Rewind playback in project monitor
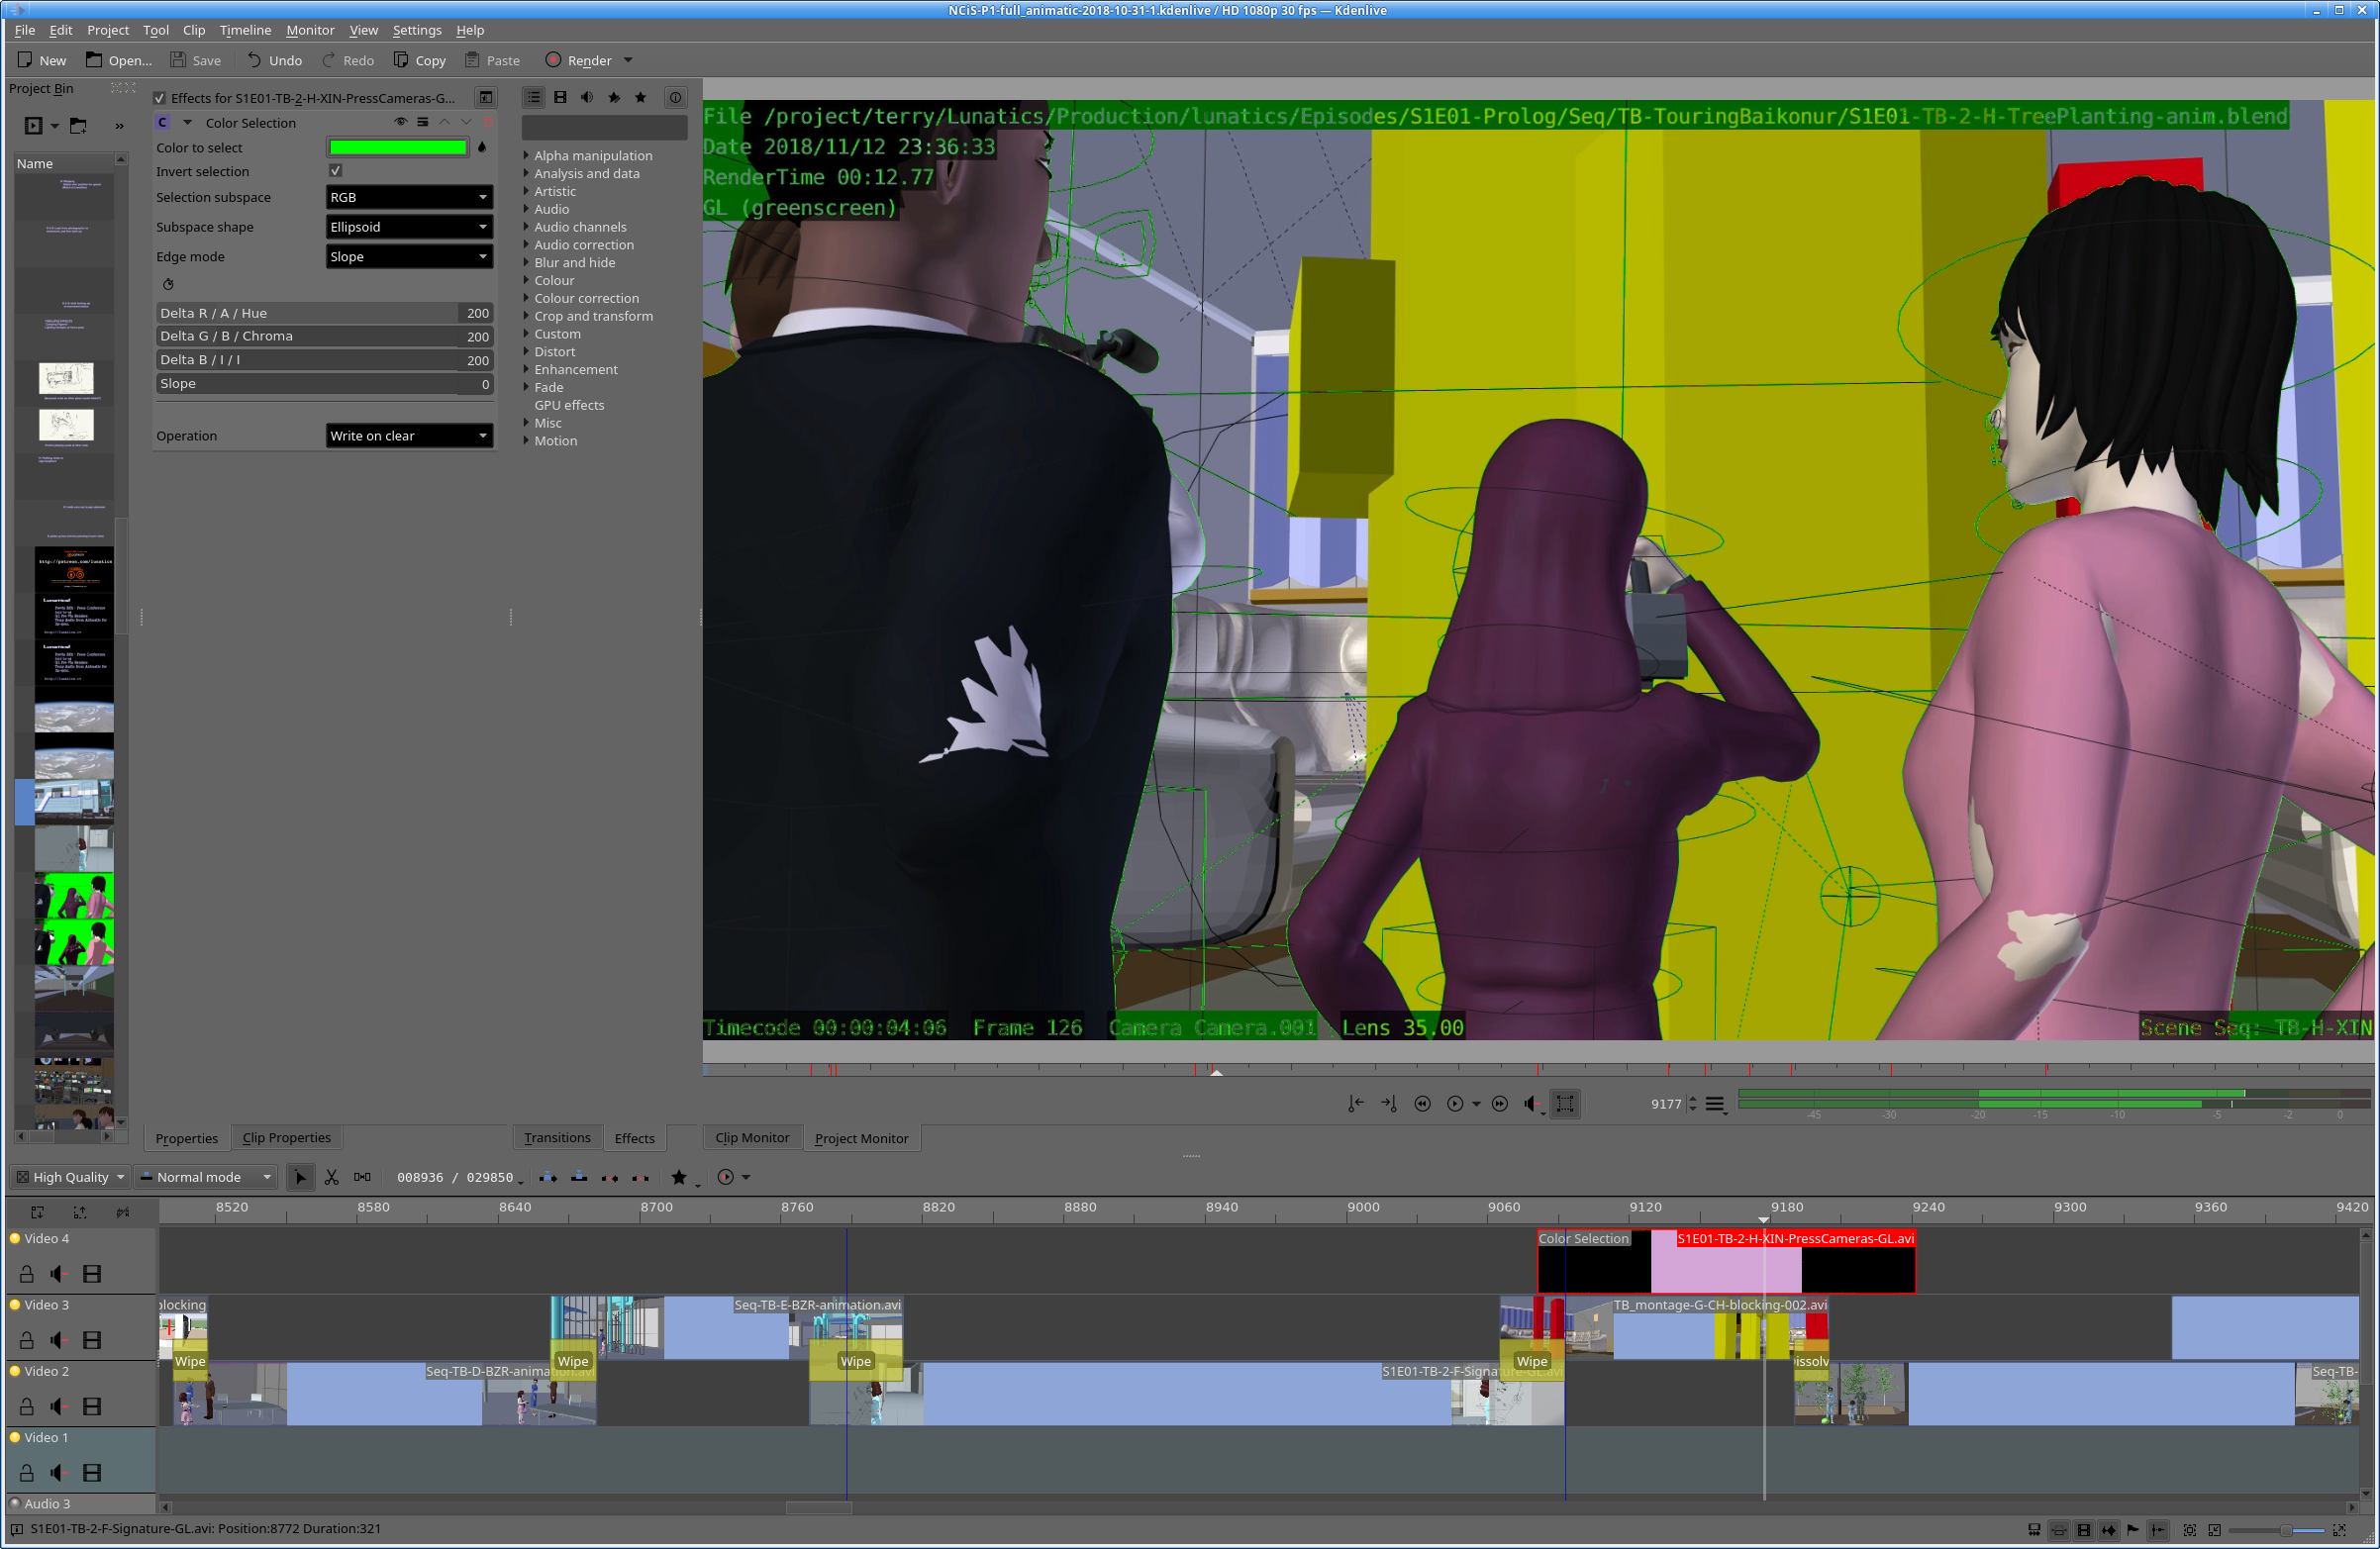 pyautogui.click(x=1422, y=1104)
